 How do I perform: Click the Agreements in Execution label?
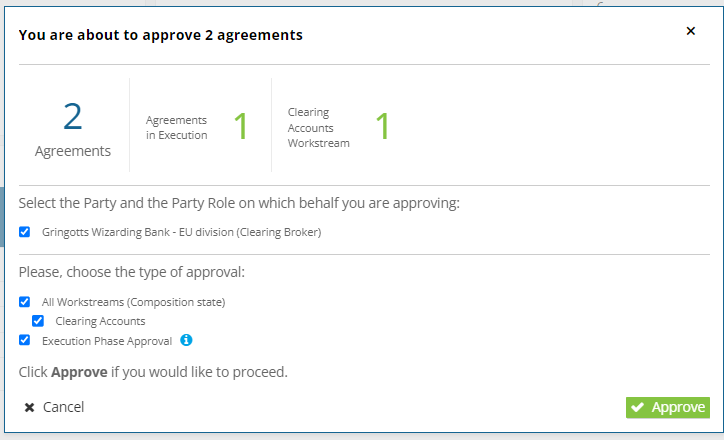click(176, 127)
